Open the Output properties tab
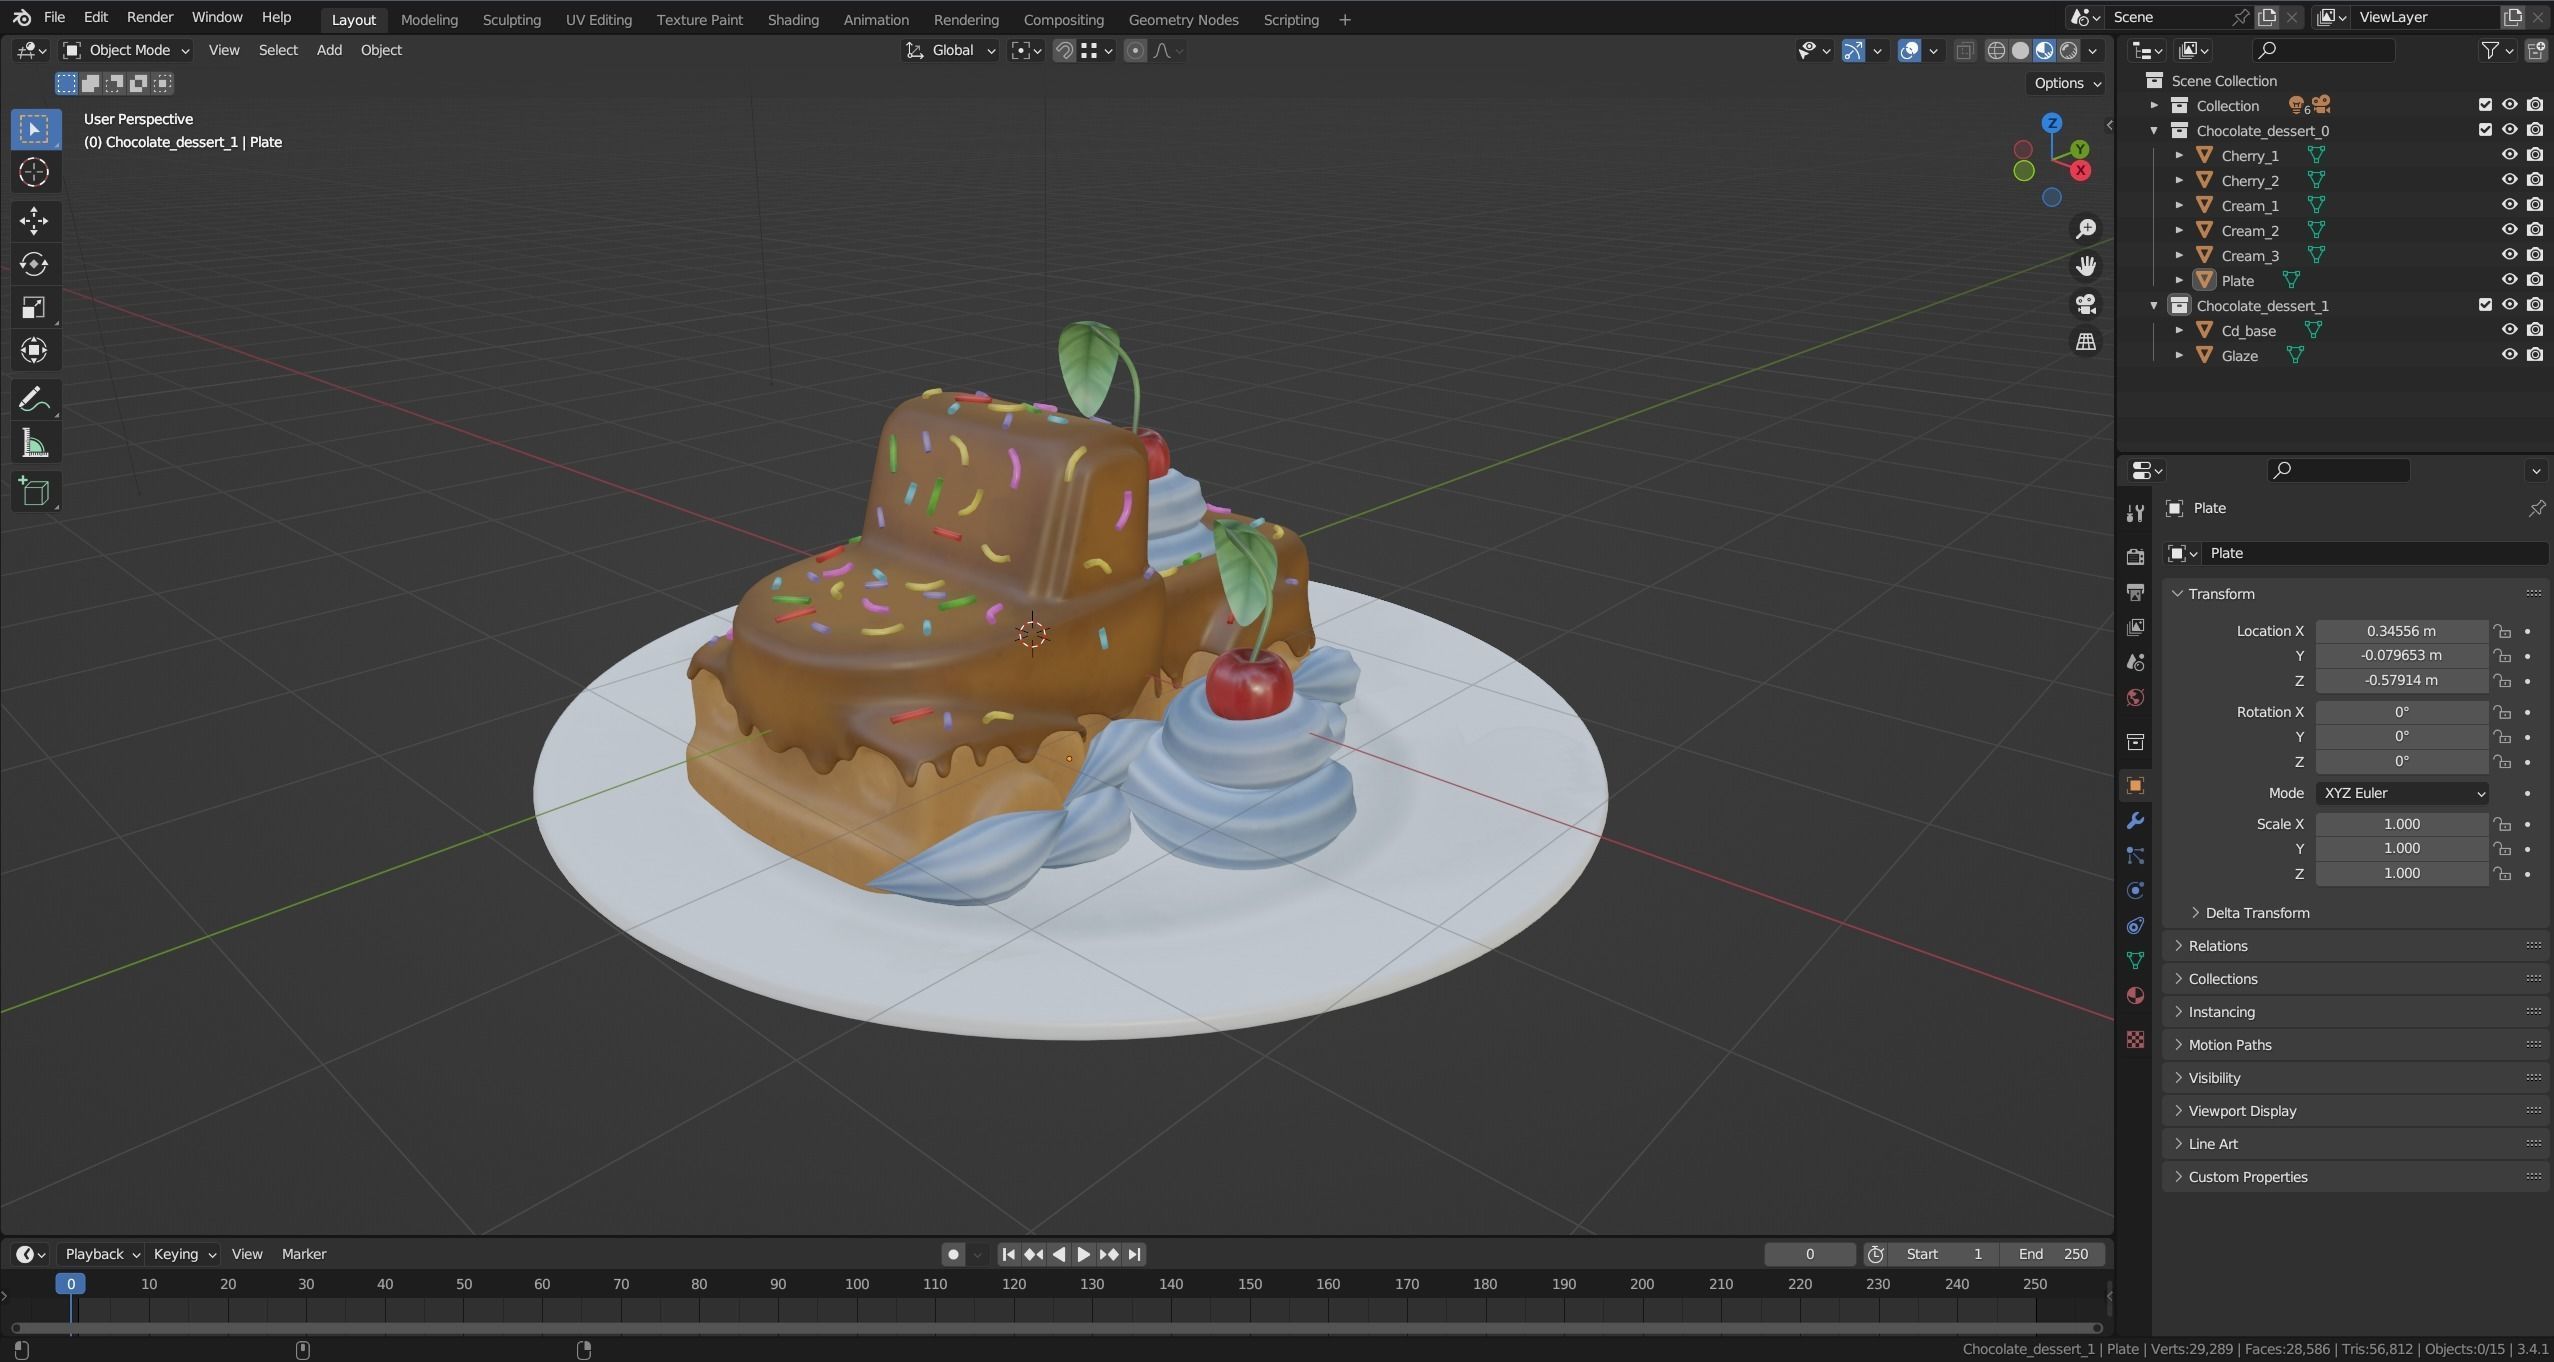 click(x=2135, y=592)
